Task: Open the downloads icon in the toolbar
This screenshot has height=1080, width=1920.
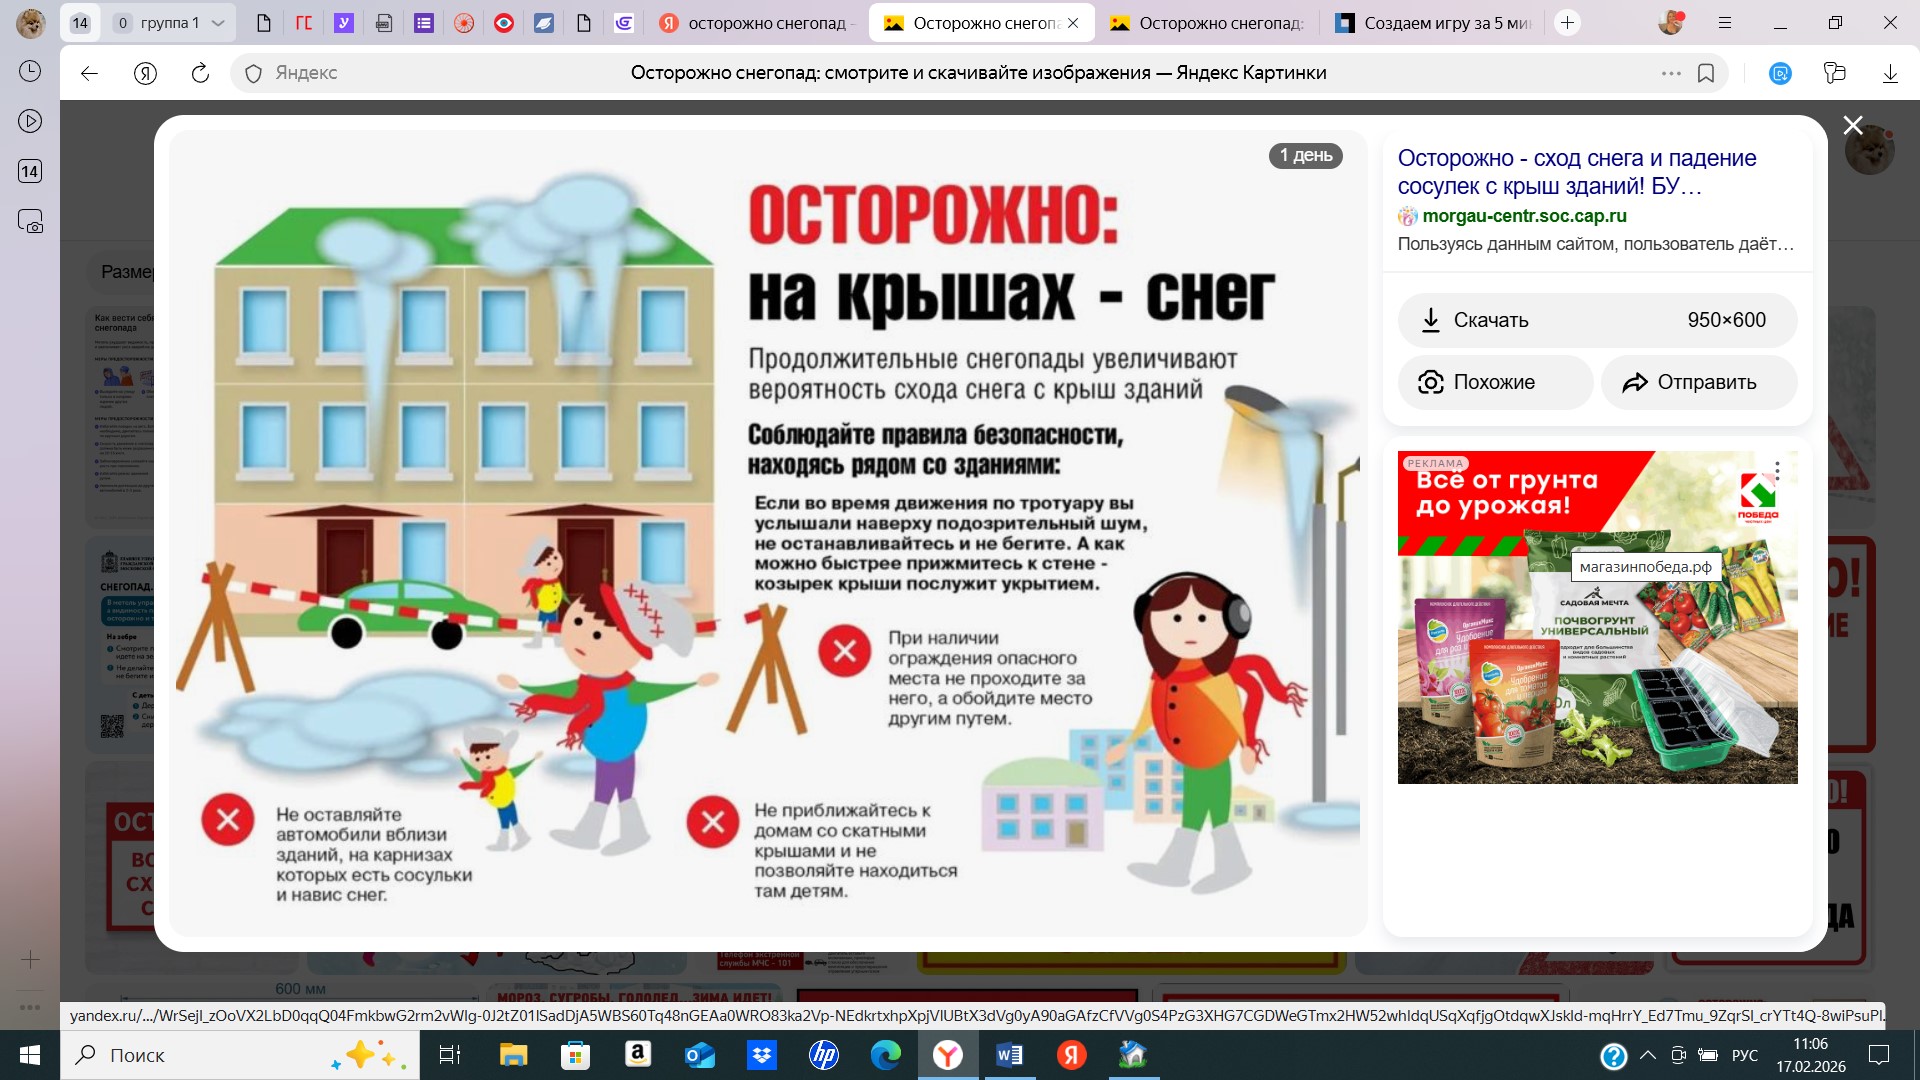Action: pyautogui.click(x=1889, y=73)
